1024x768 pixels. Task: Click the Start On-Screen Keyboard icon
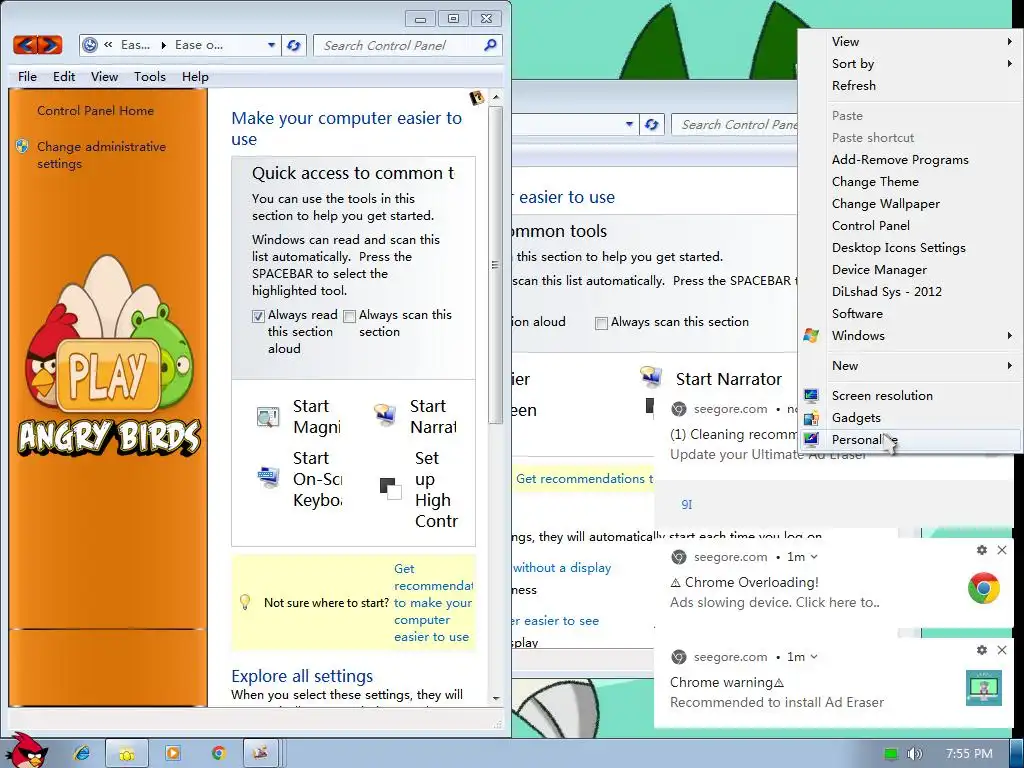point(268,478)
